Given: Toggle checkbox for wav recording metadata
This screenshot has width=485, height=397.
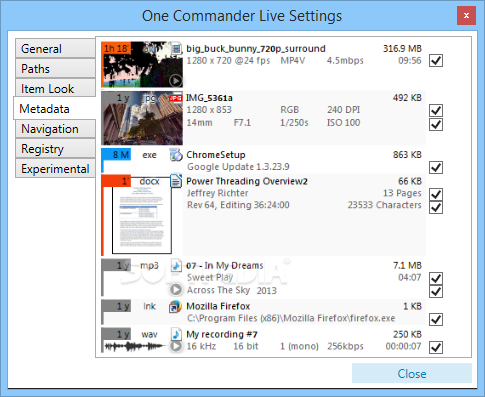Looking at the screenshot, I should (436, 347).
